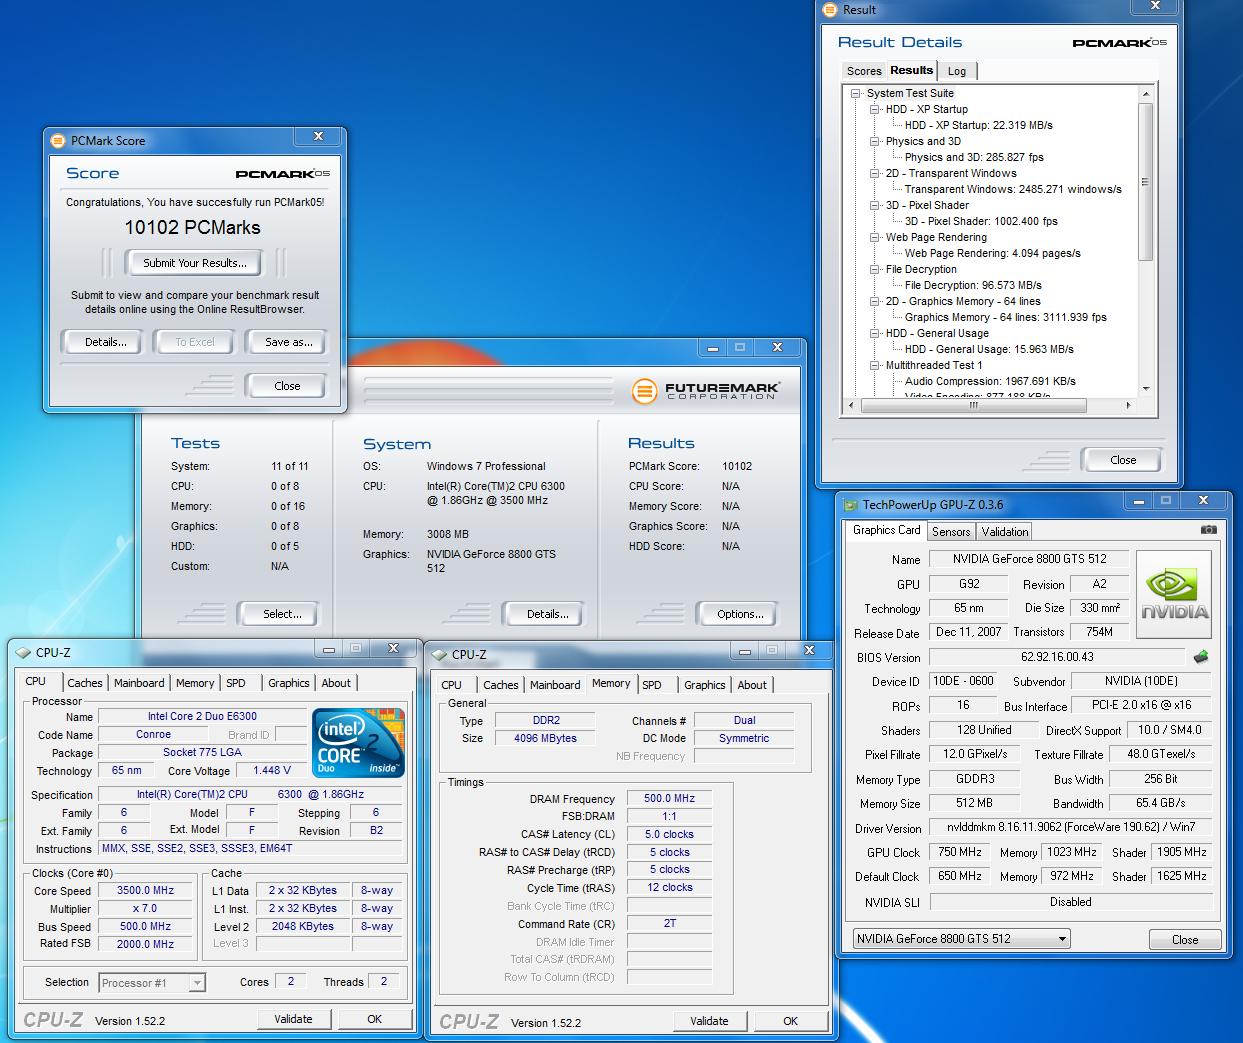This screenshot has width=1243, height=1043.
Task: Open the Sensors tab in GPU-Z
Action: 951,532
